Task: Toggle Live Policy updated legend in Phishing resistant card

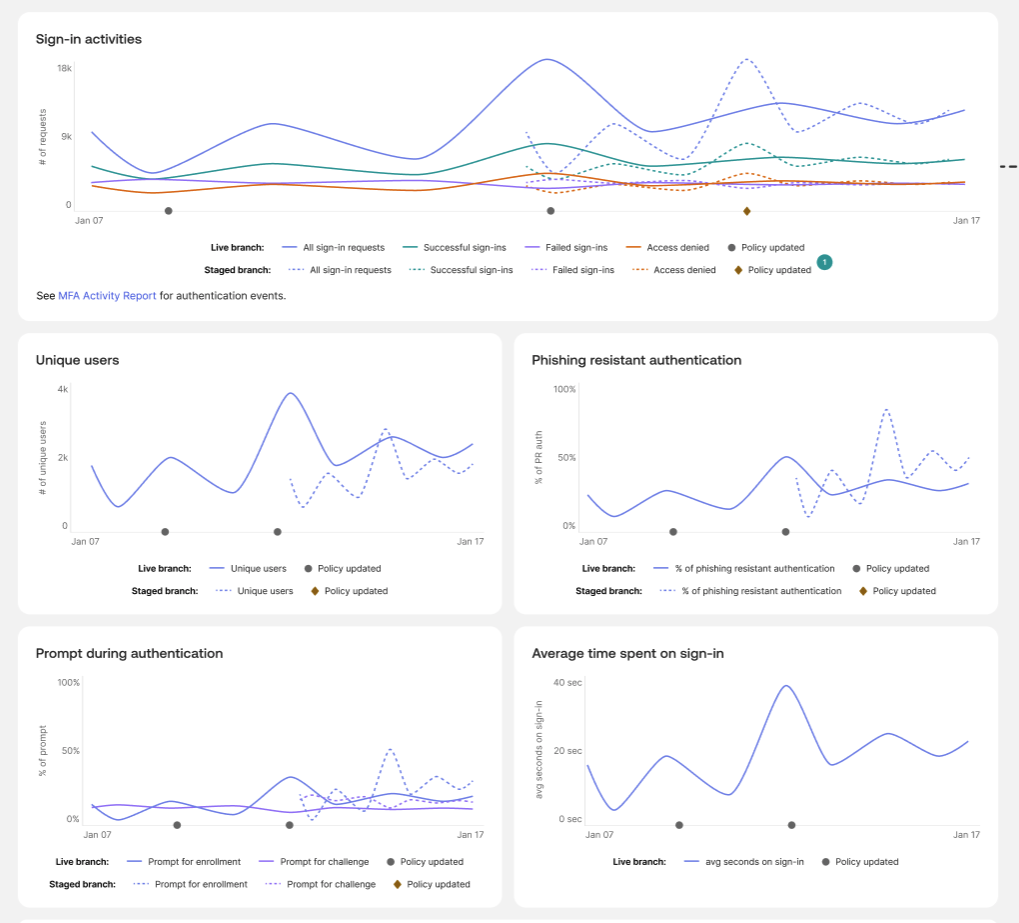Action: (x=891, y=569)
